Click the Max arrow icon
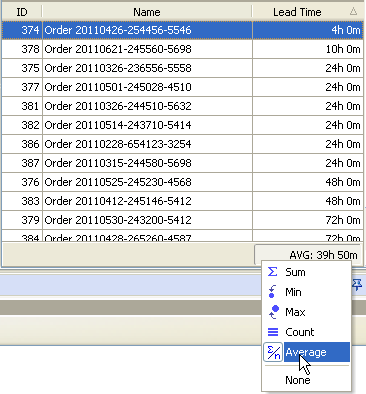366x394 pixels. 273,312
